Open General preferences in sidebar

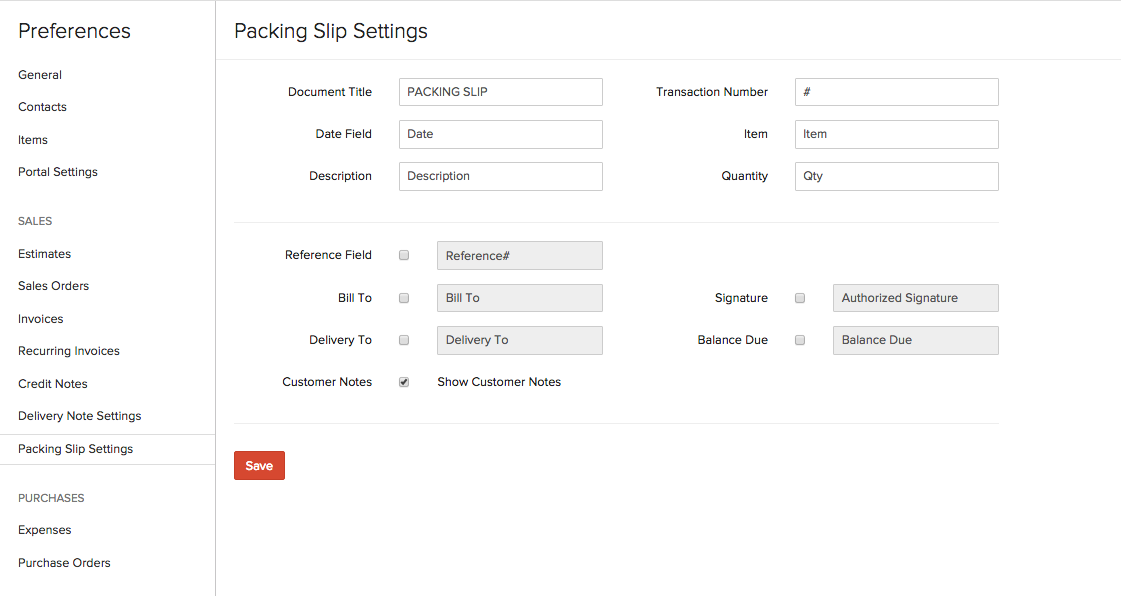40,75
